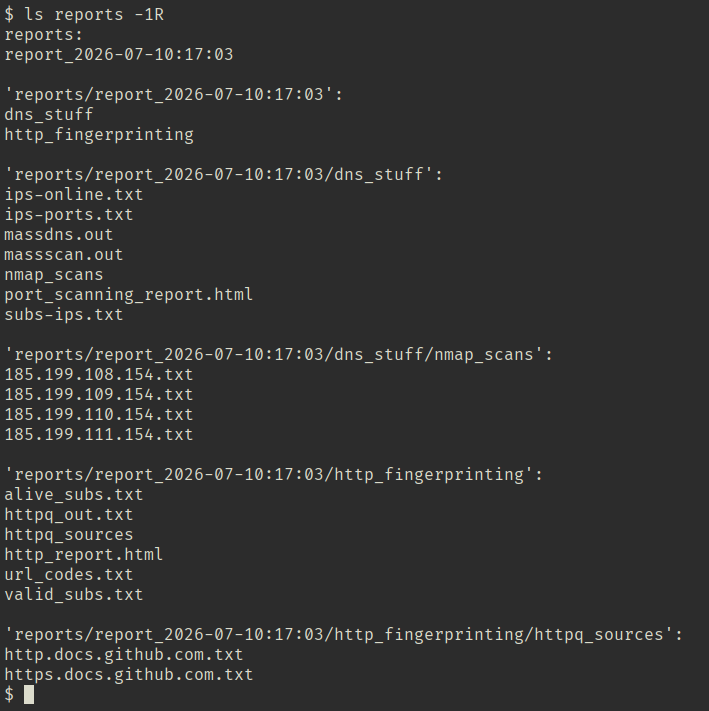Click https.docs.github.com.txt filename

coord(129,675)
